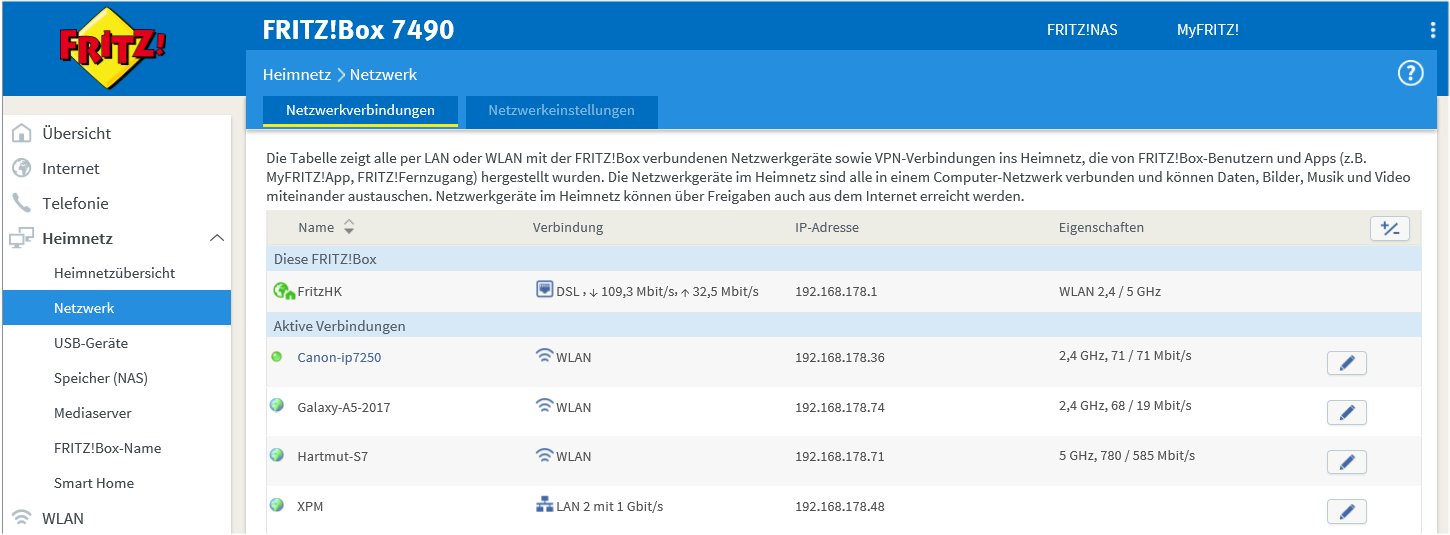Click the plus/minus column settings button
Image resolution: width=1450 pixels, height=535 pixels.
pyautogui.click(x=1389, y=228)
